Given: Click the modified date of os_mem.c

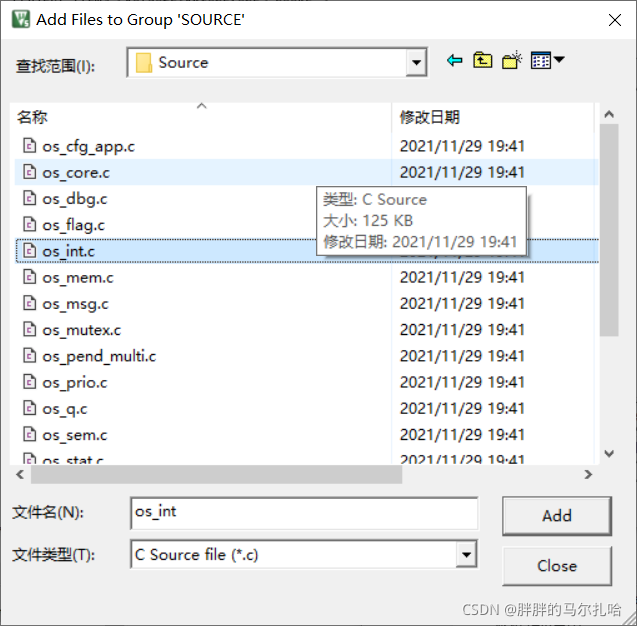Looking at the screenshot, I should point(462,277).
